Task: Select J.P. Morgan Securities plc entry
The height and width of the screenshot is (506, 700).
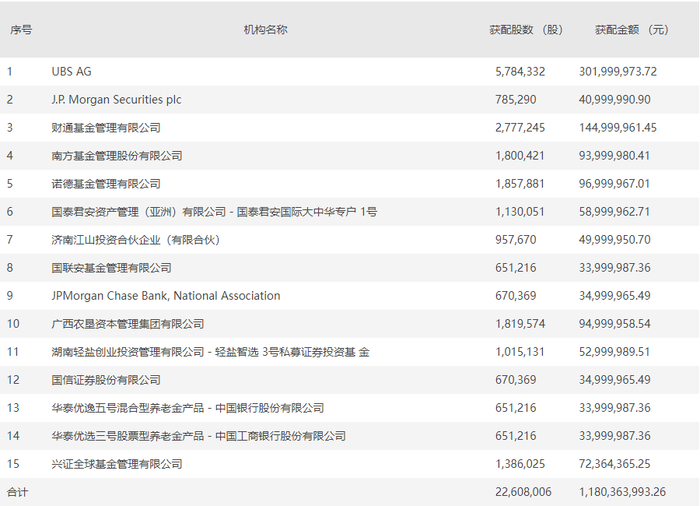Action: coord(116,100)
